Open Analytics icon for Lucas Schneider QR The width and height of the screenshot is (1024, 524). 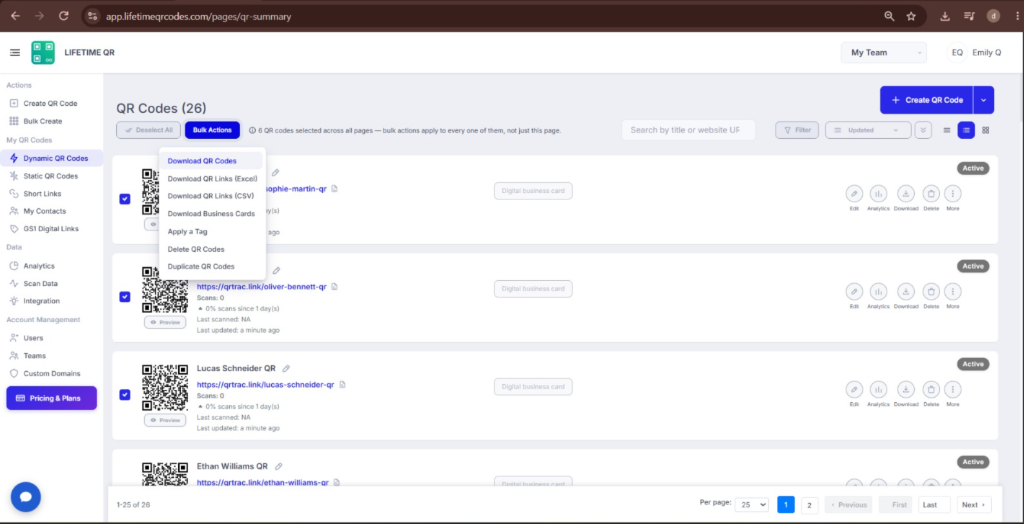[x=878, y=389]
